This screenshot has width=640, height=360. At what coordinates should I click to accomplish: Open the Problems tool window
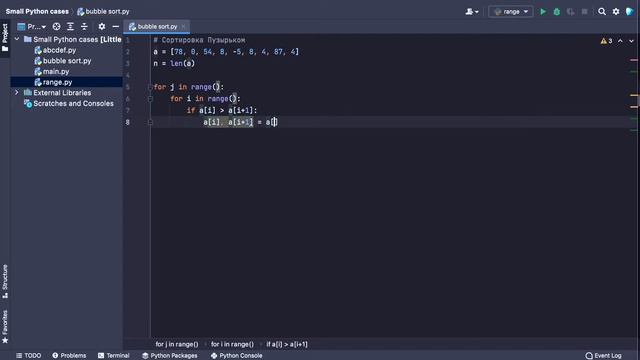tap(69, 356)
